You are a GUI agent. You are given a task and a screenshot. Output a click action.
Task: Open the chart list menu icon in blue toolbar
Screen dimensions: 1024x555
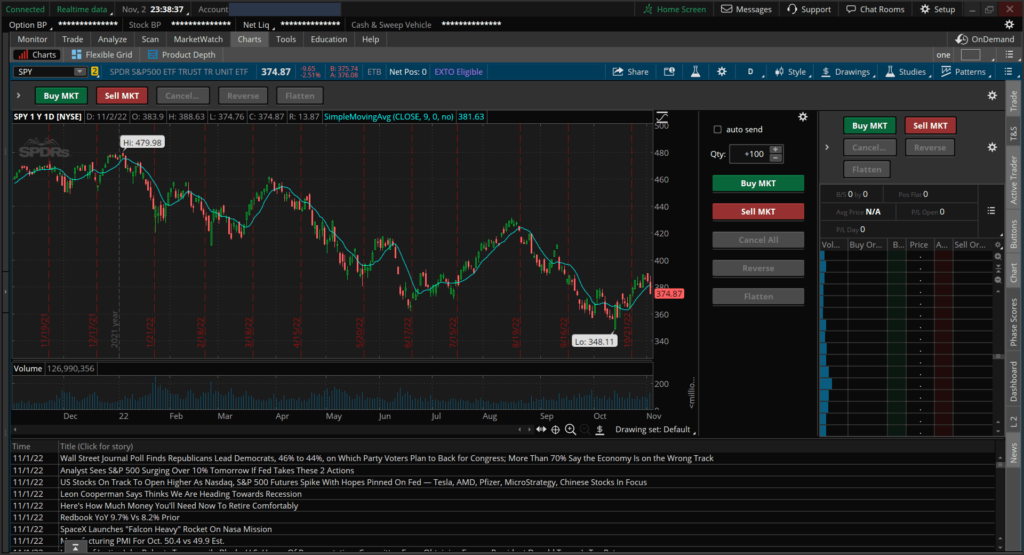tap(1008, 72)
